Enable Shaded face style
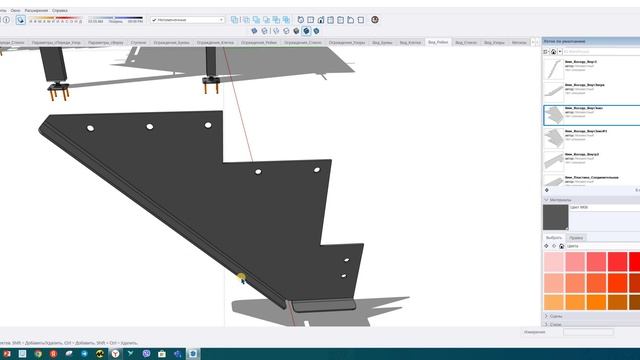This screenshot has height=360, width=640. click(296, 31)
